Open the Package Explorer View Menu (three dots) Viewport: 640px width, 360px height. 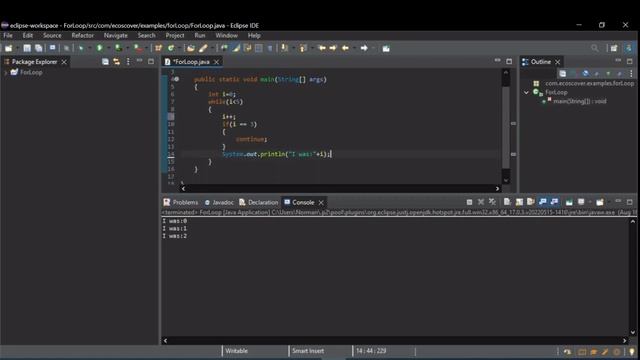coord(128,62)
